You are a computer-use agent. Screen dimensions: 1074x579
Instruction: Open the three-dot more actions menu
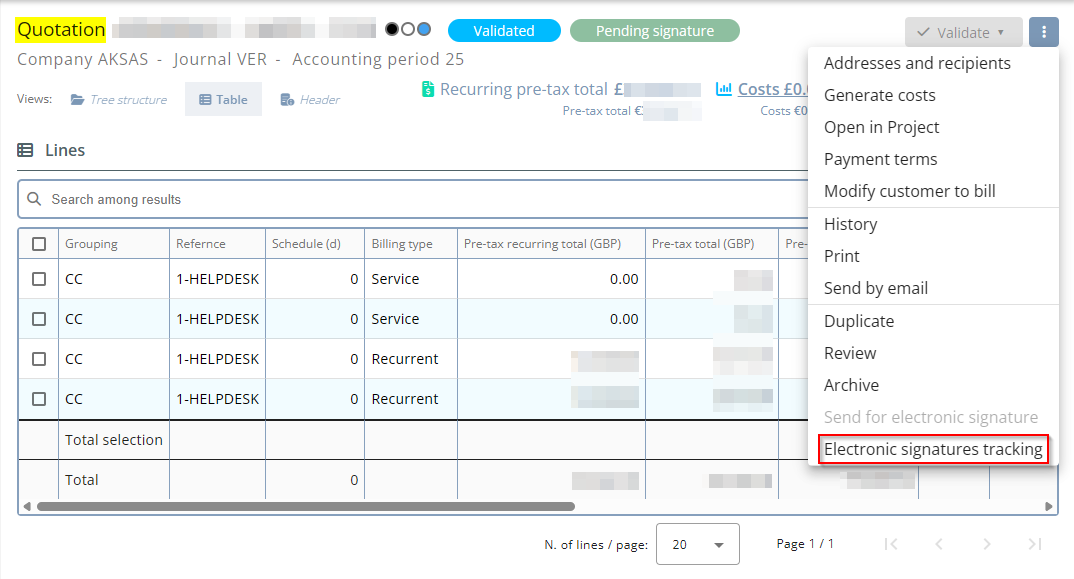pos(1043,32)
